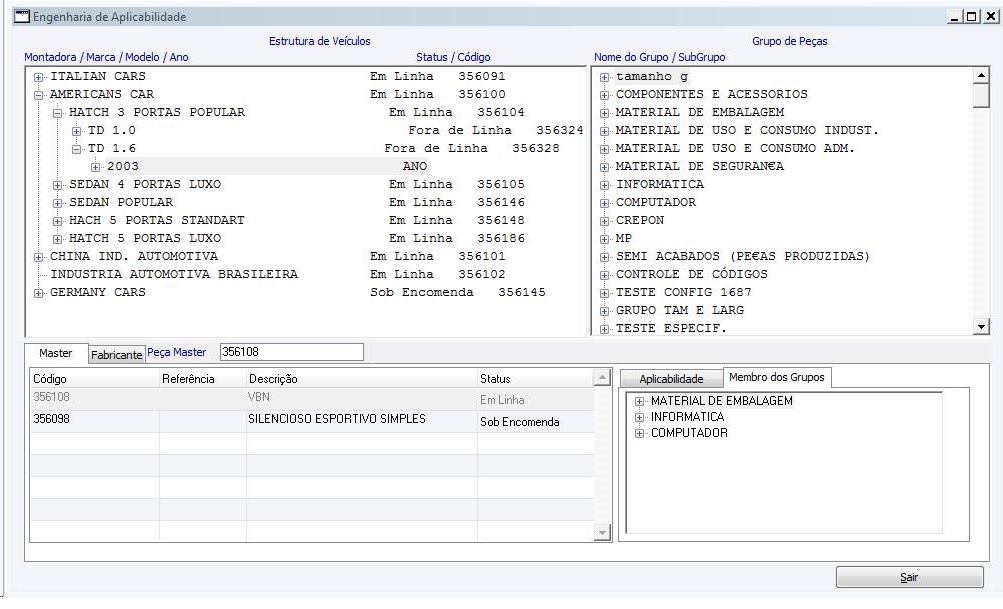Click the Status column header in table
The width and height of the screenshot is (1003, 609).
(x=536, y=379)
